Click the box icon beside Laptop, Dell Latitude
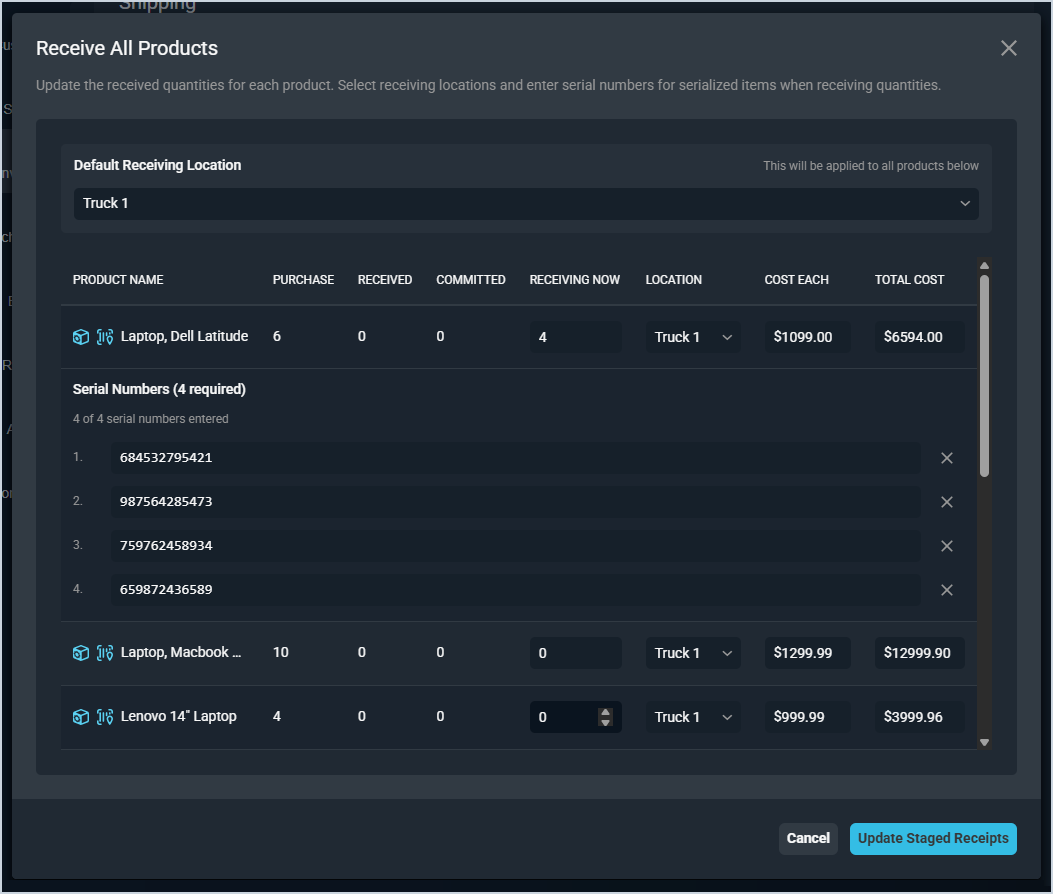This screenshot has width=1053, height=894. tap(81, 337)
